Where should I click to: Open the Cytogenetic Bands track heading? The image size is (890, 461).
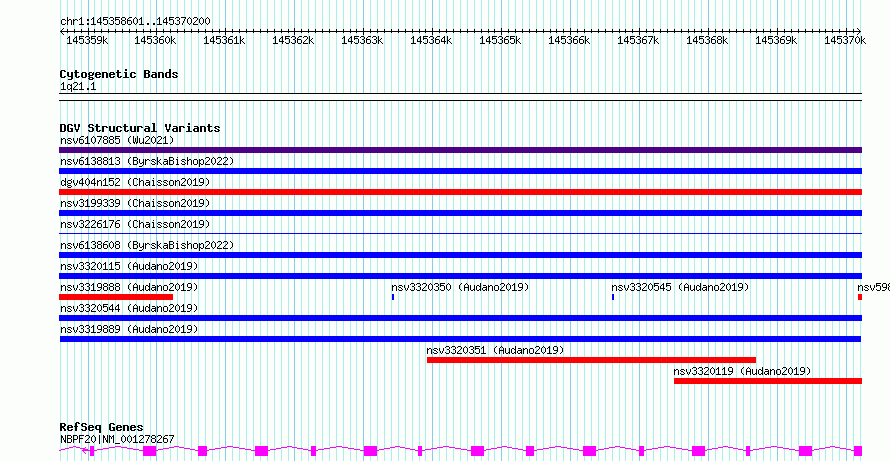click(119, 74)
